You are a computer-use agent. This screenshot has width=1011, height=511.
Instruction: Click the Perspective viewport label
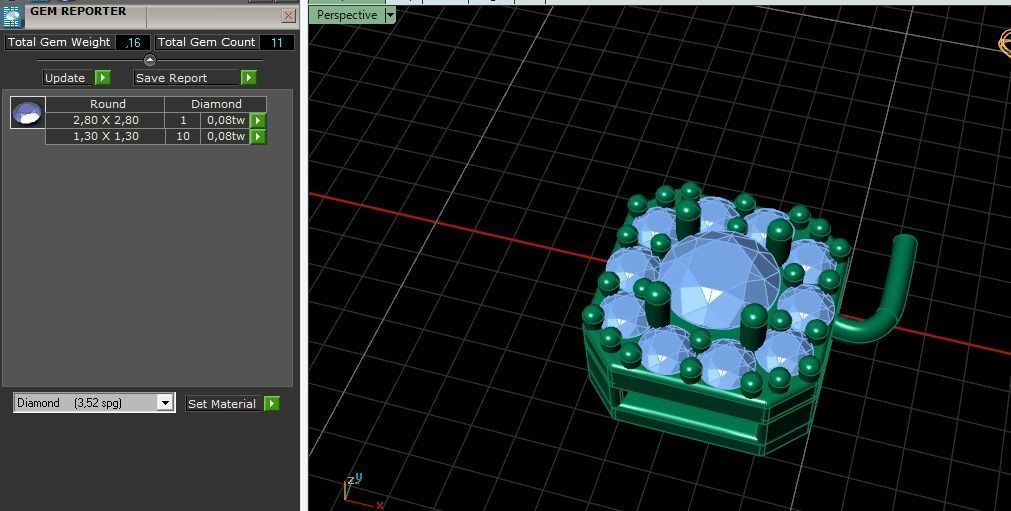tap(347, 15)
